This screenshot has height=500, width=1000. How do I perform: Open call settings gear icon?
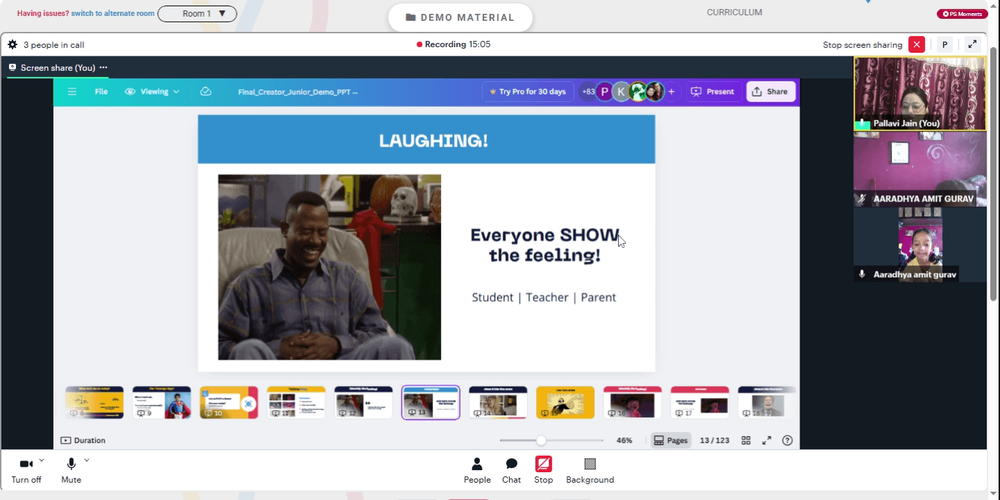(x=12, y=45)
